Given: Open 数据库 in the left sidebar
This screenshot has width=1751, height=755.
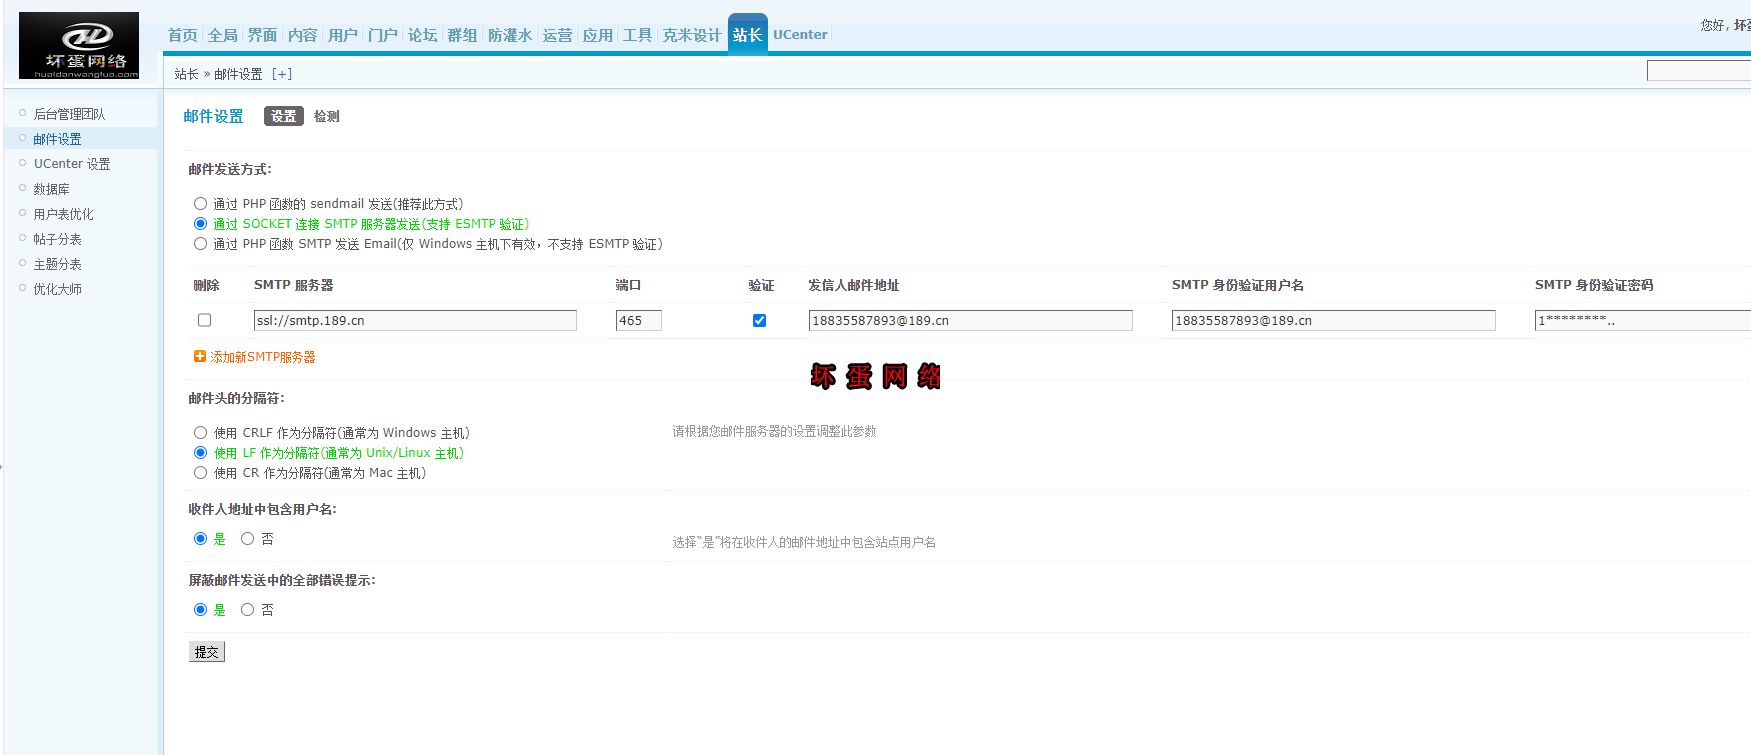Looking at the screenshot, I should pyautogui.click(x=52, y=189).
